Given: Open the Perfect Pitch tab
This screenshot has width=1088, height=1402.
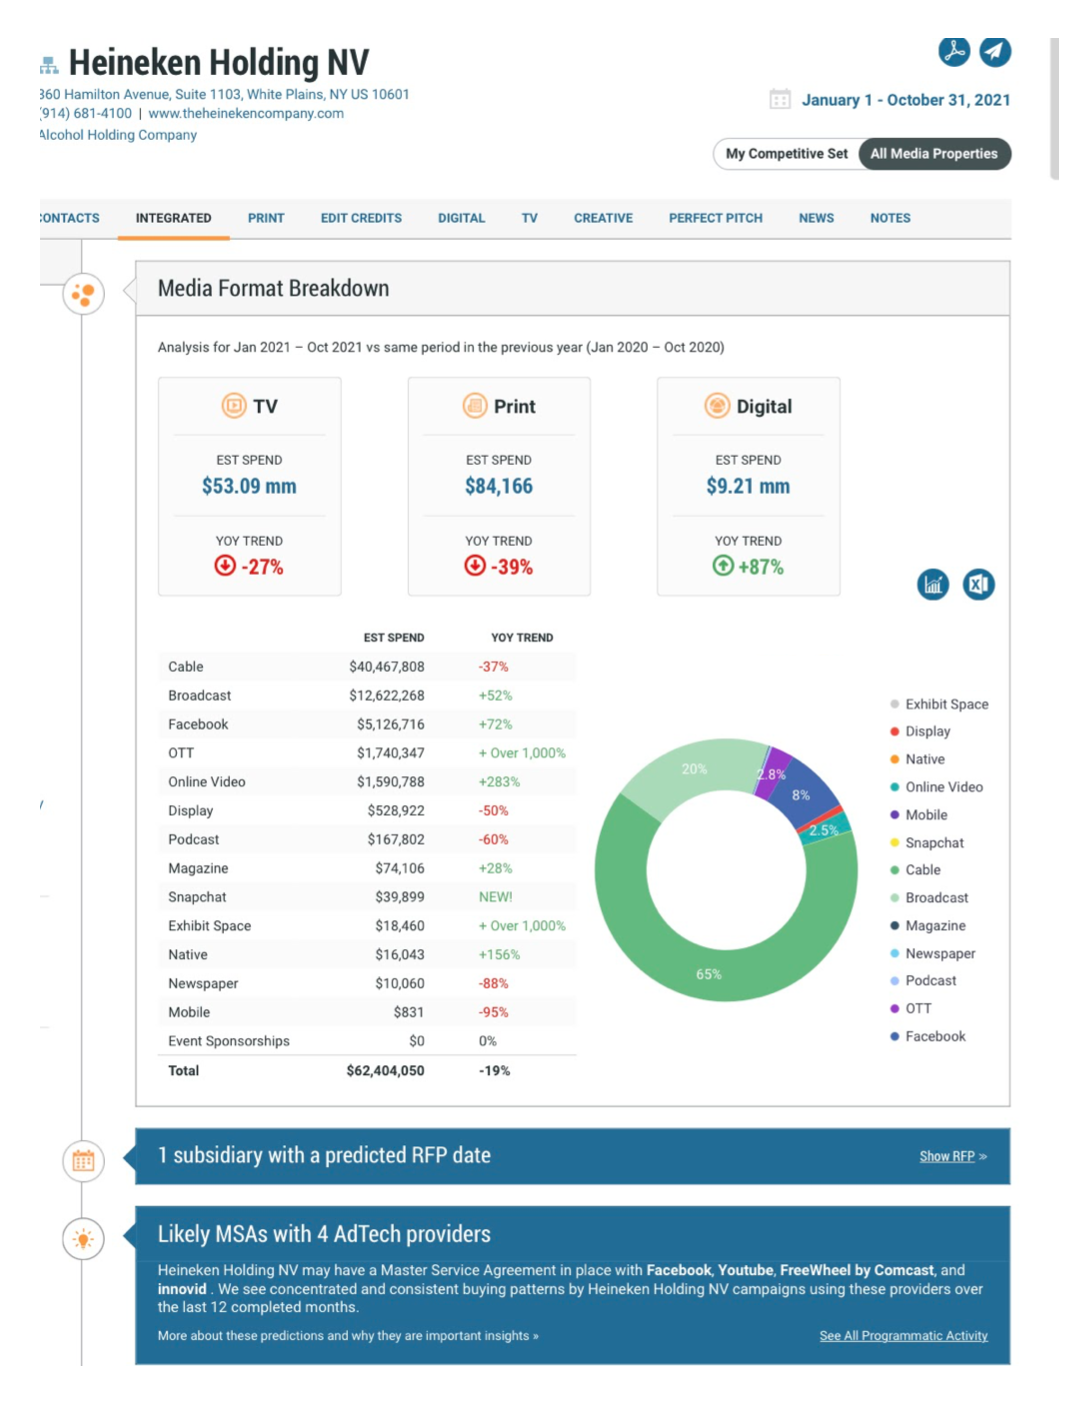Looking at the screenshot, I should tap(716, 218).
